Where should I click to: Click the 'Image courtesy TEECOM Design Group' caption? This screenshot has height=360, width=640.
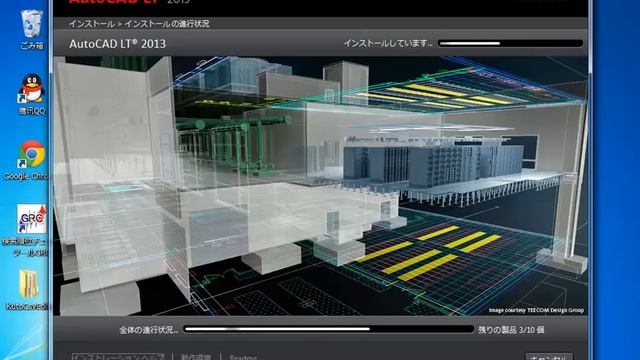click(x=536, y=310)
